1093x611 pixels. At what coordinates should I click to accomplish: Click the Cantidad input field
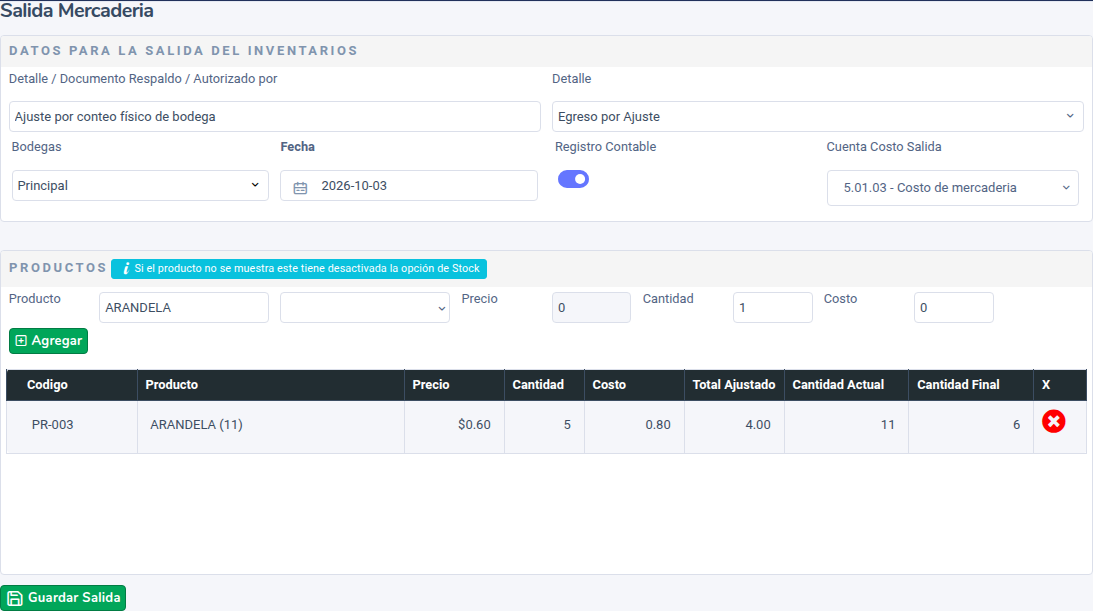pos(772,307)
